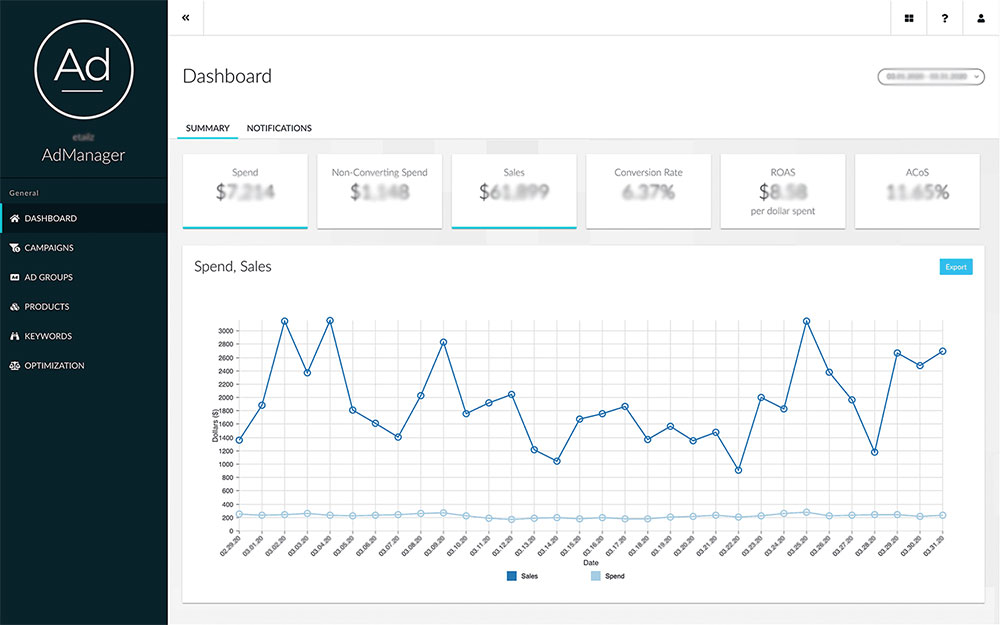Click the 'Date' x-axis label
The height and width of the screenshot is (625, 1000).
pos(591,562)
